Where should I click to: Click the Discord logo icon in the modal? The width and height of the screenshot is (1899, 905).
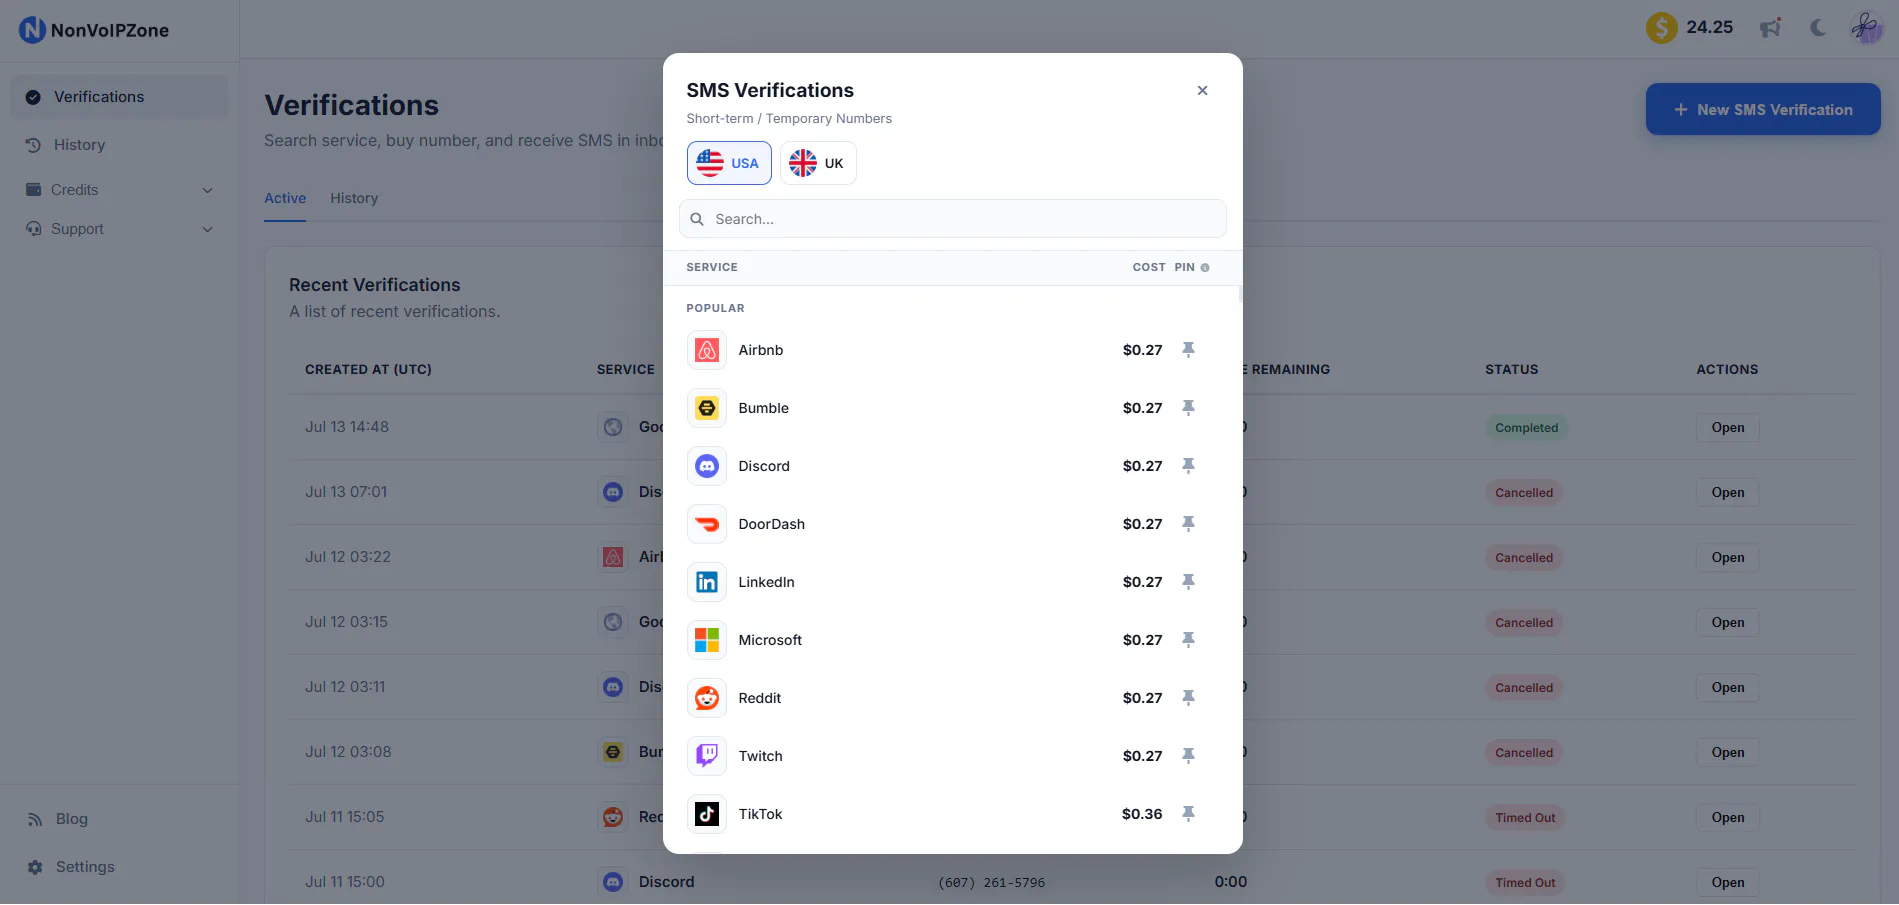click(707, 466)
